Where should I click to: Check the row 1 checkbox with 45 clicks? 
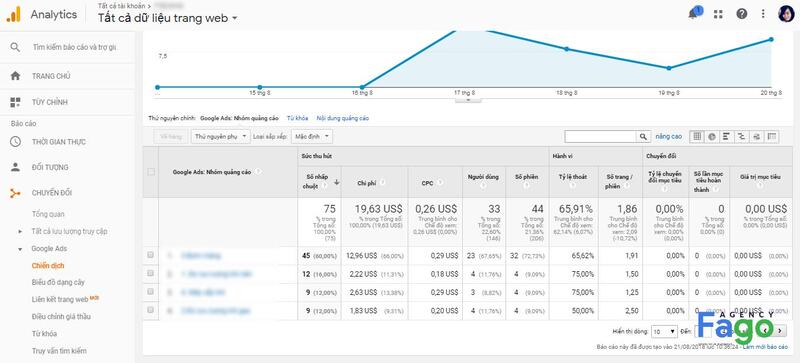[x=151, y=255]
